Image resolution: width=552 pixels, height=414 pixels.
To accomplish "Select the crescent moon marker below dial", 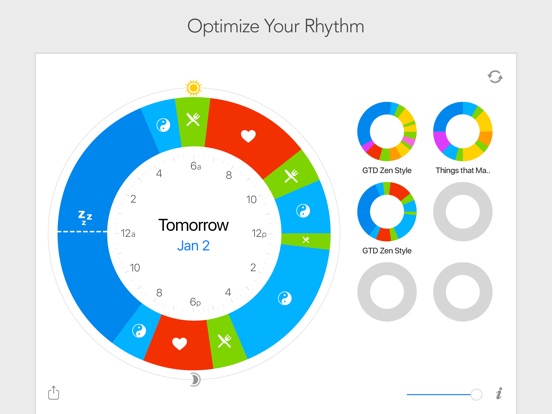I will coord(195,380).
